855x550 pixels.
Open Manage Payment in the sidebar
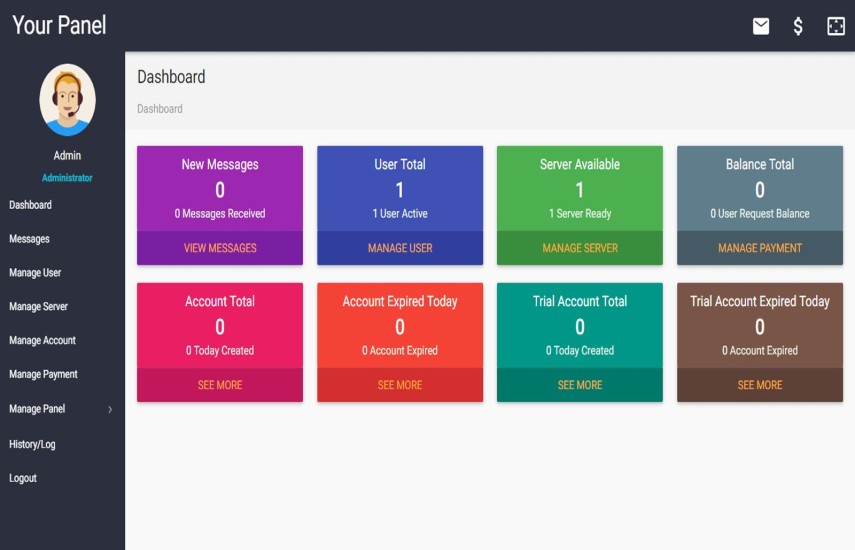click(x=44, y=375)
